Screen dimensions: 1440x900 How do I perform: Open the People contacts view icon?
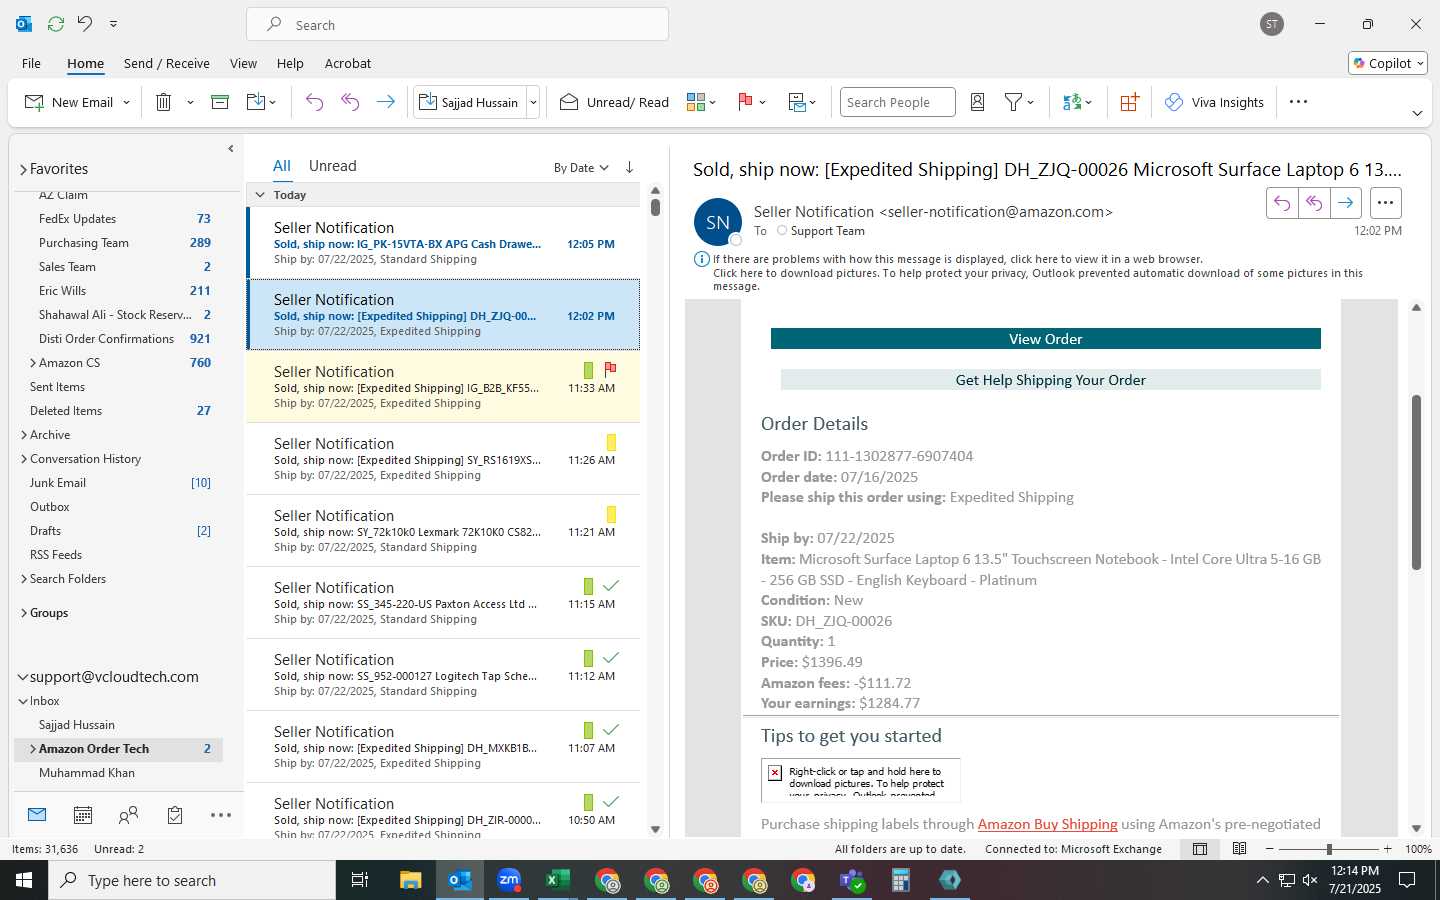click(x=128, y=815)
